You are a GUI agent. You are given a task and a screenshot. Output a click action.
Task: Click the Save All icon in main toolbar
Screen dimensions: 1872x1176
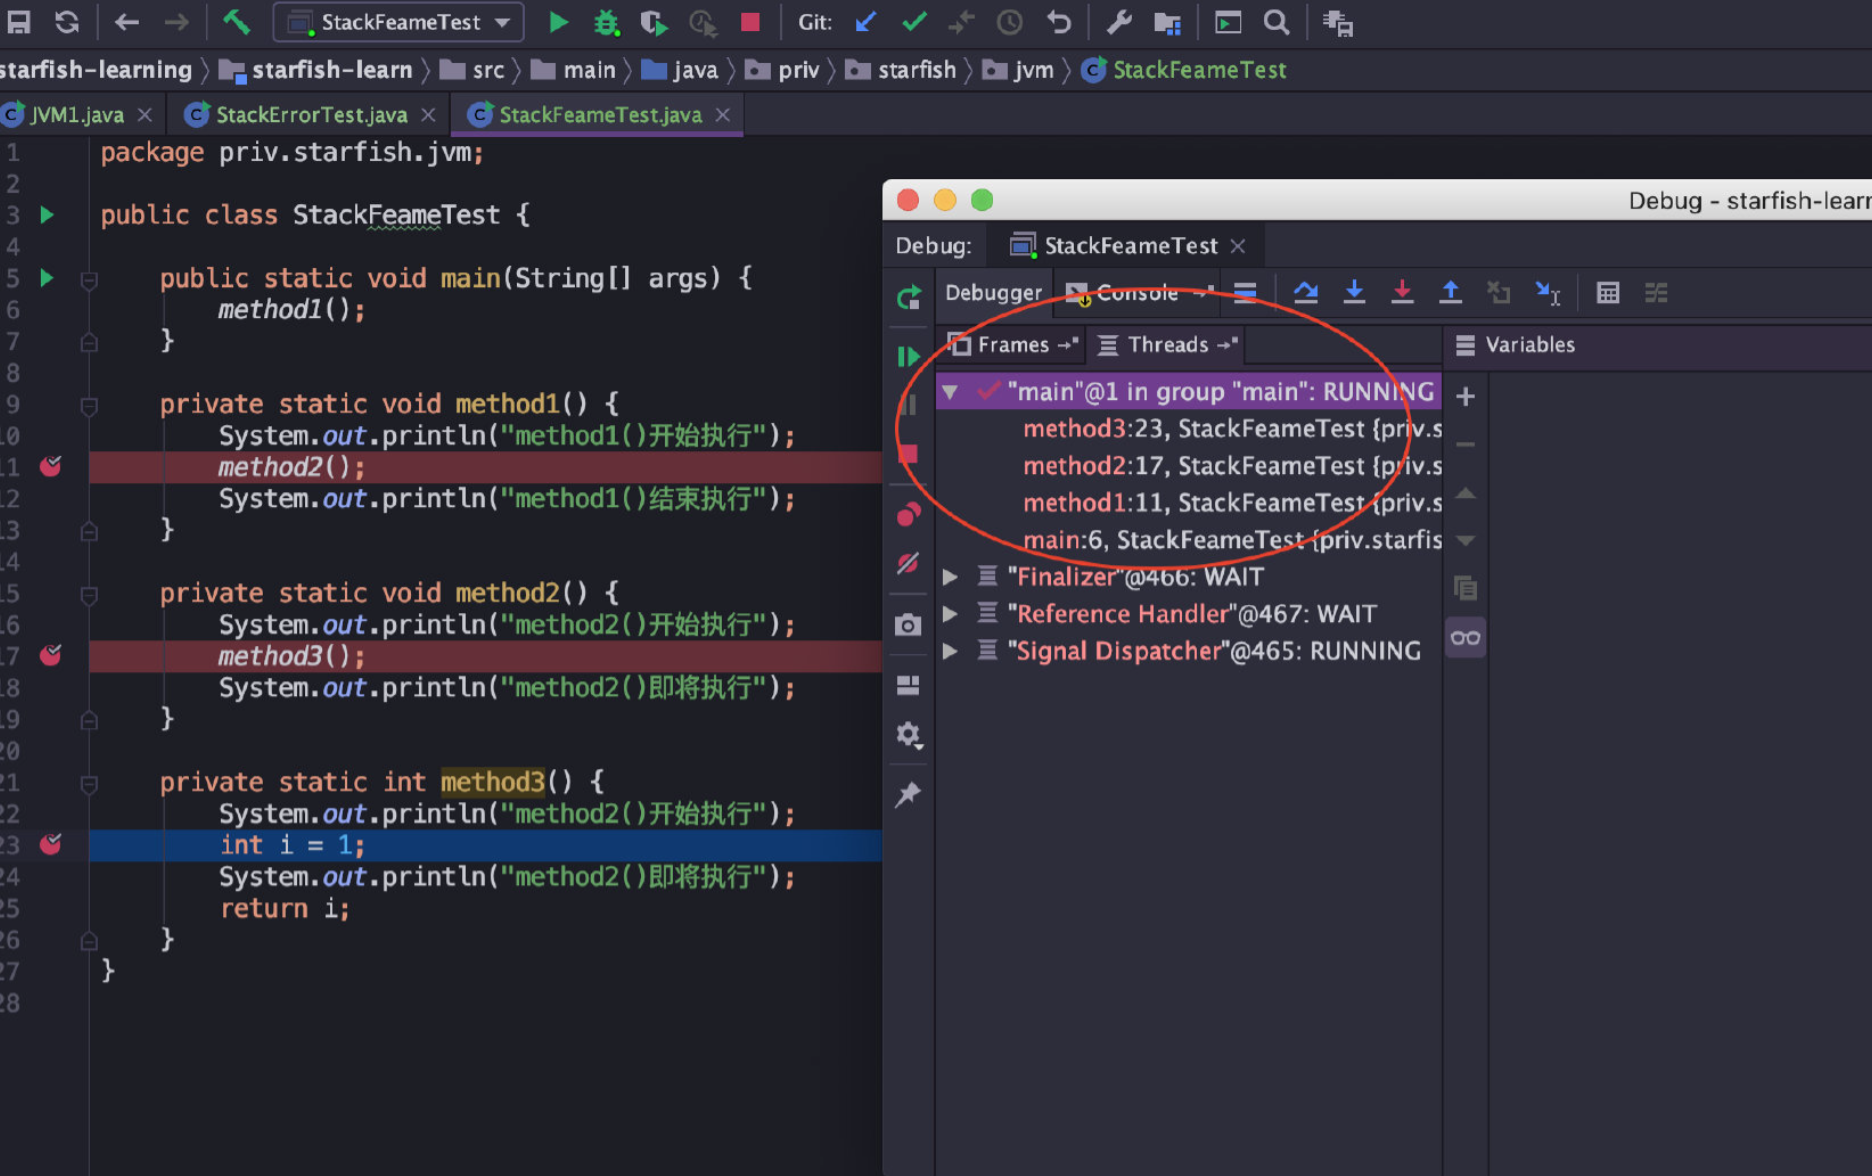(19, 22)
